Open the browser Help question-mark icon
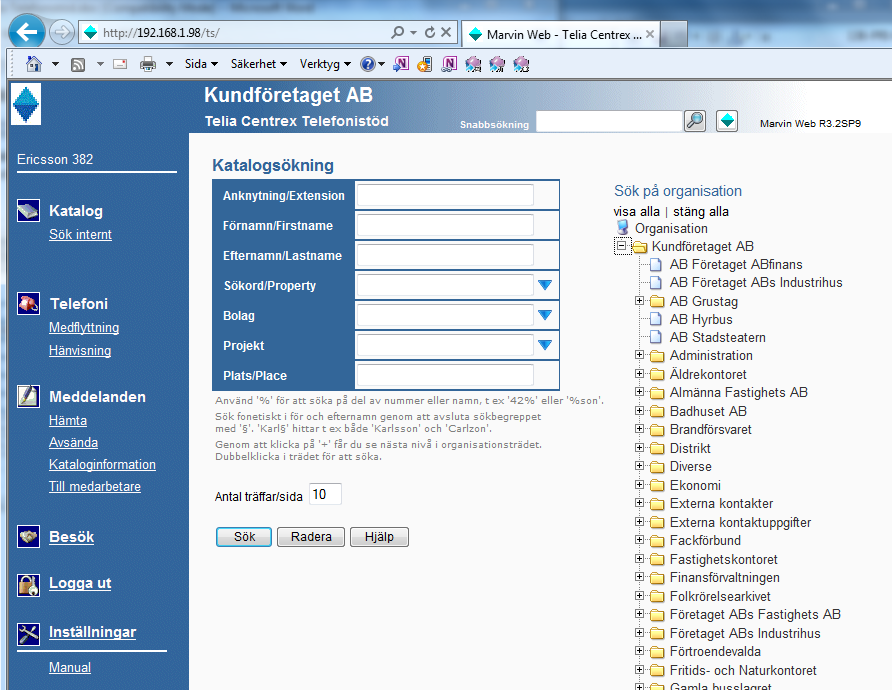 pos(367,64)
